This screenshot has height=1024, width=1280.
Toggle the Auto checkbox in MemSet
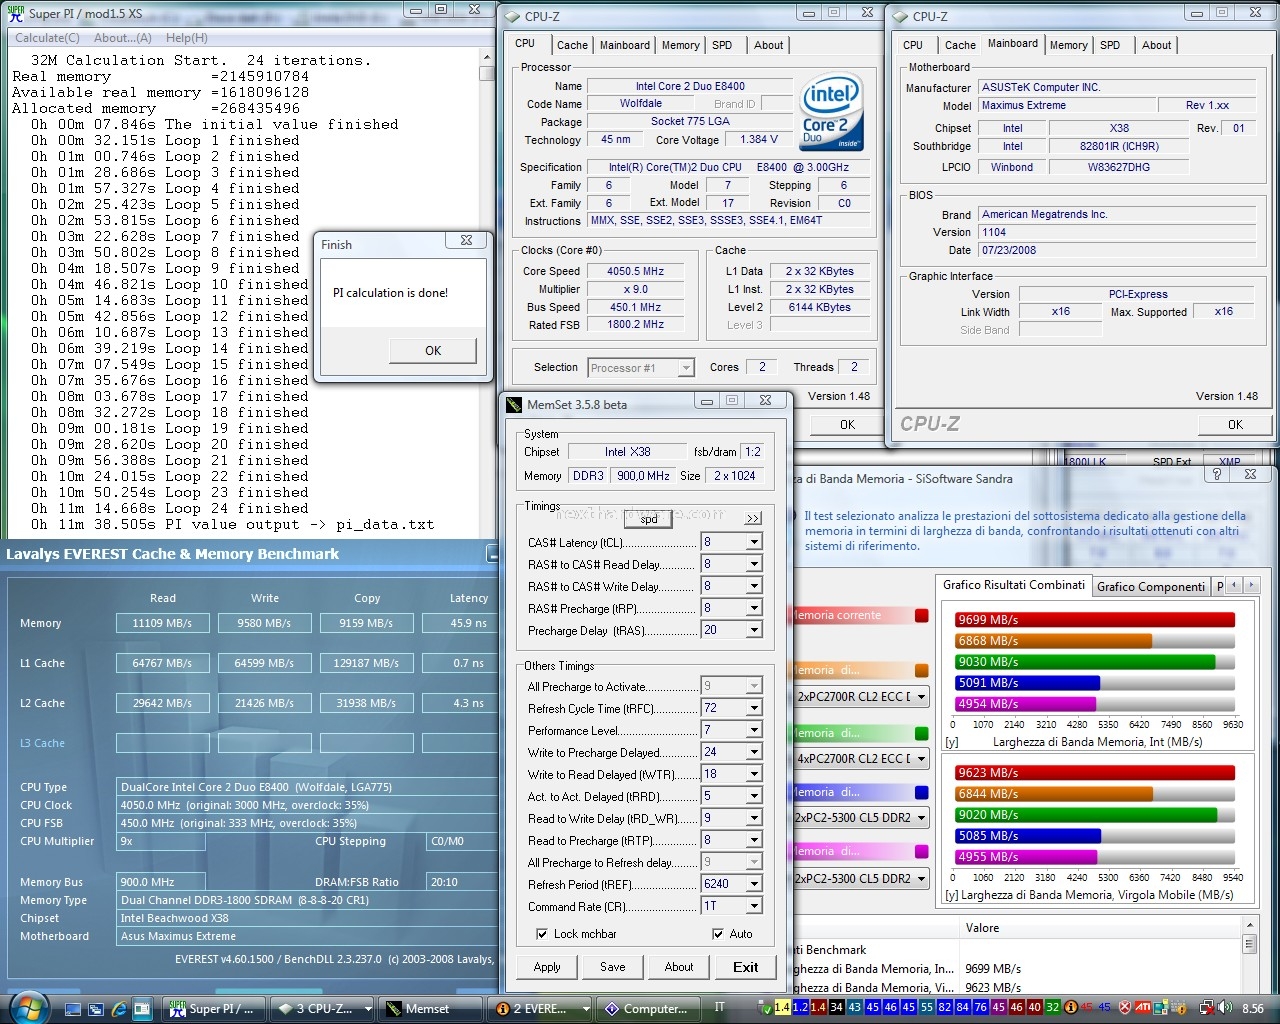pyautogui.click(x=718, y=934)
